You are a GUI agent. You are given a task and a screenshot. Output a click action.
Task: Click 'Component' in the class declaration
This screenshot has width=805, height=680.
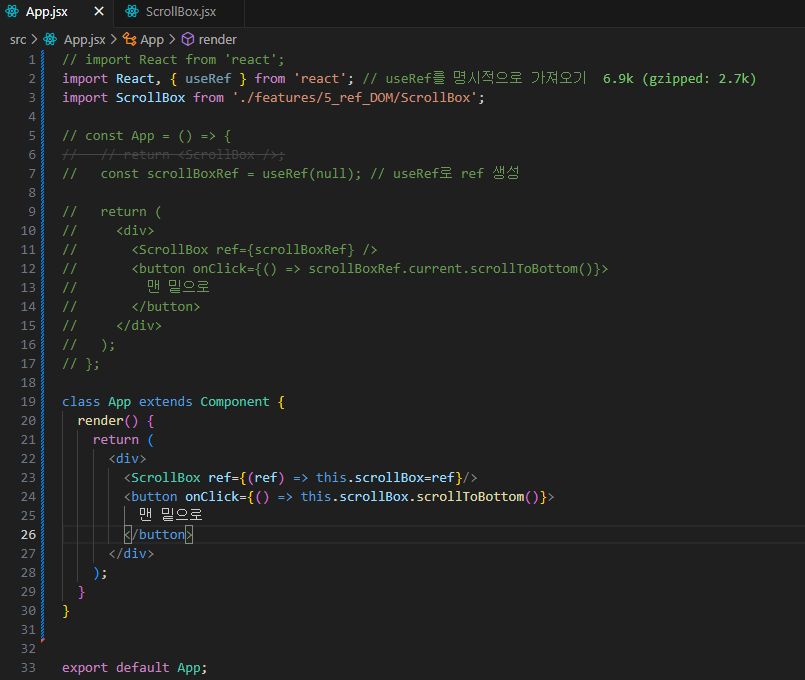click(x=235, y=402)
